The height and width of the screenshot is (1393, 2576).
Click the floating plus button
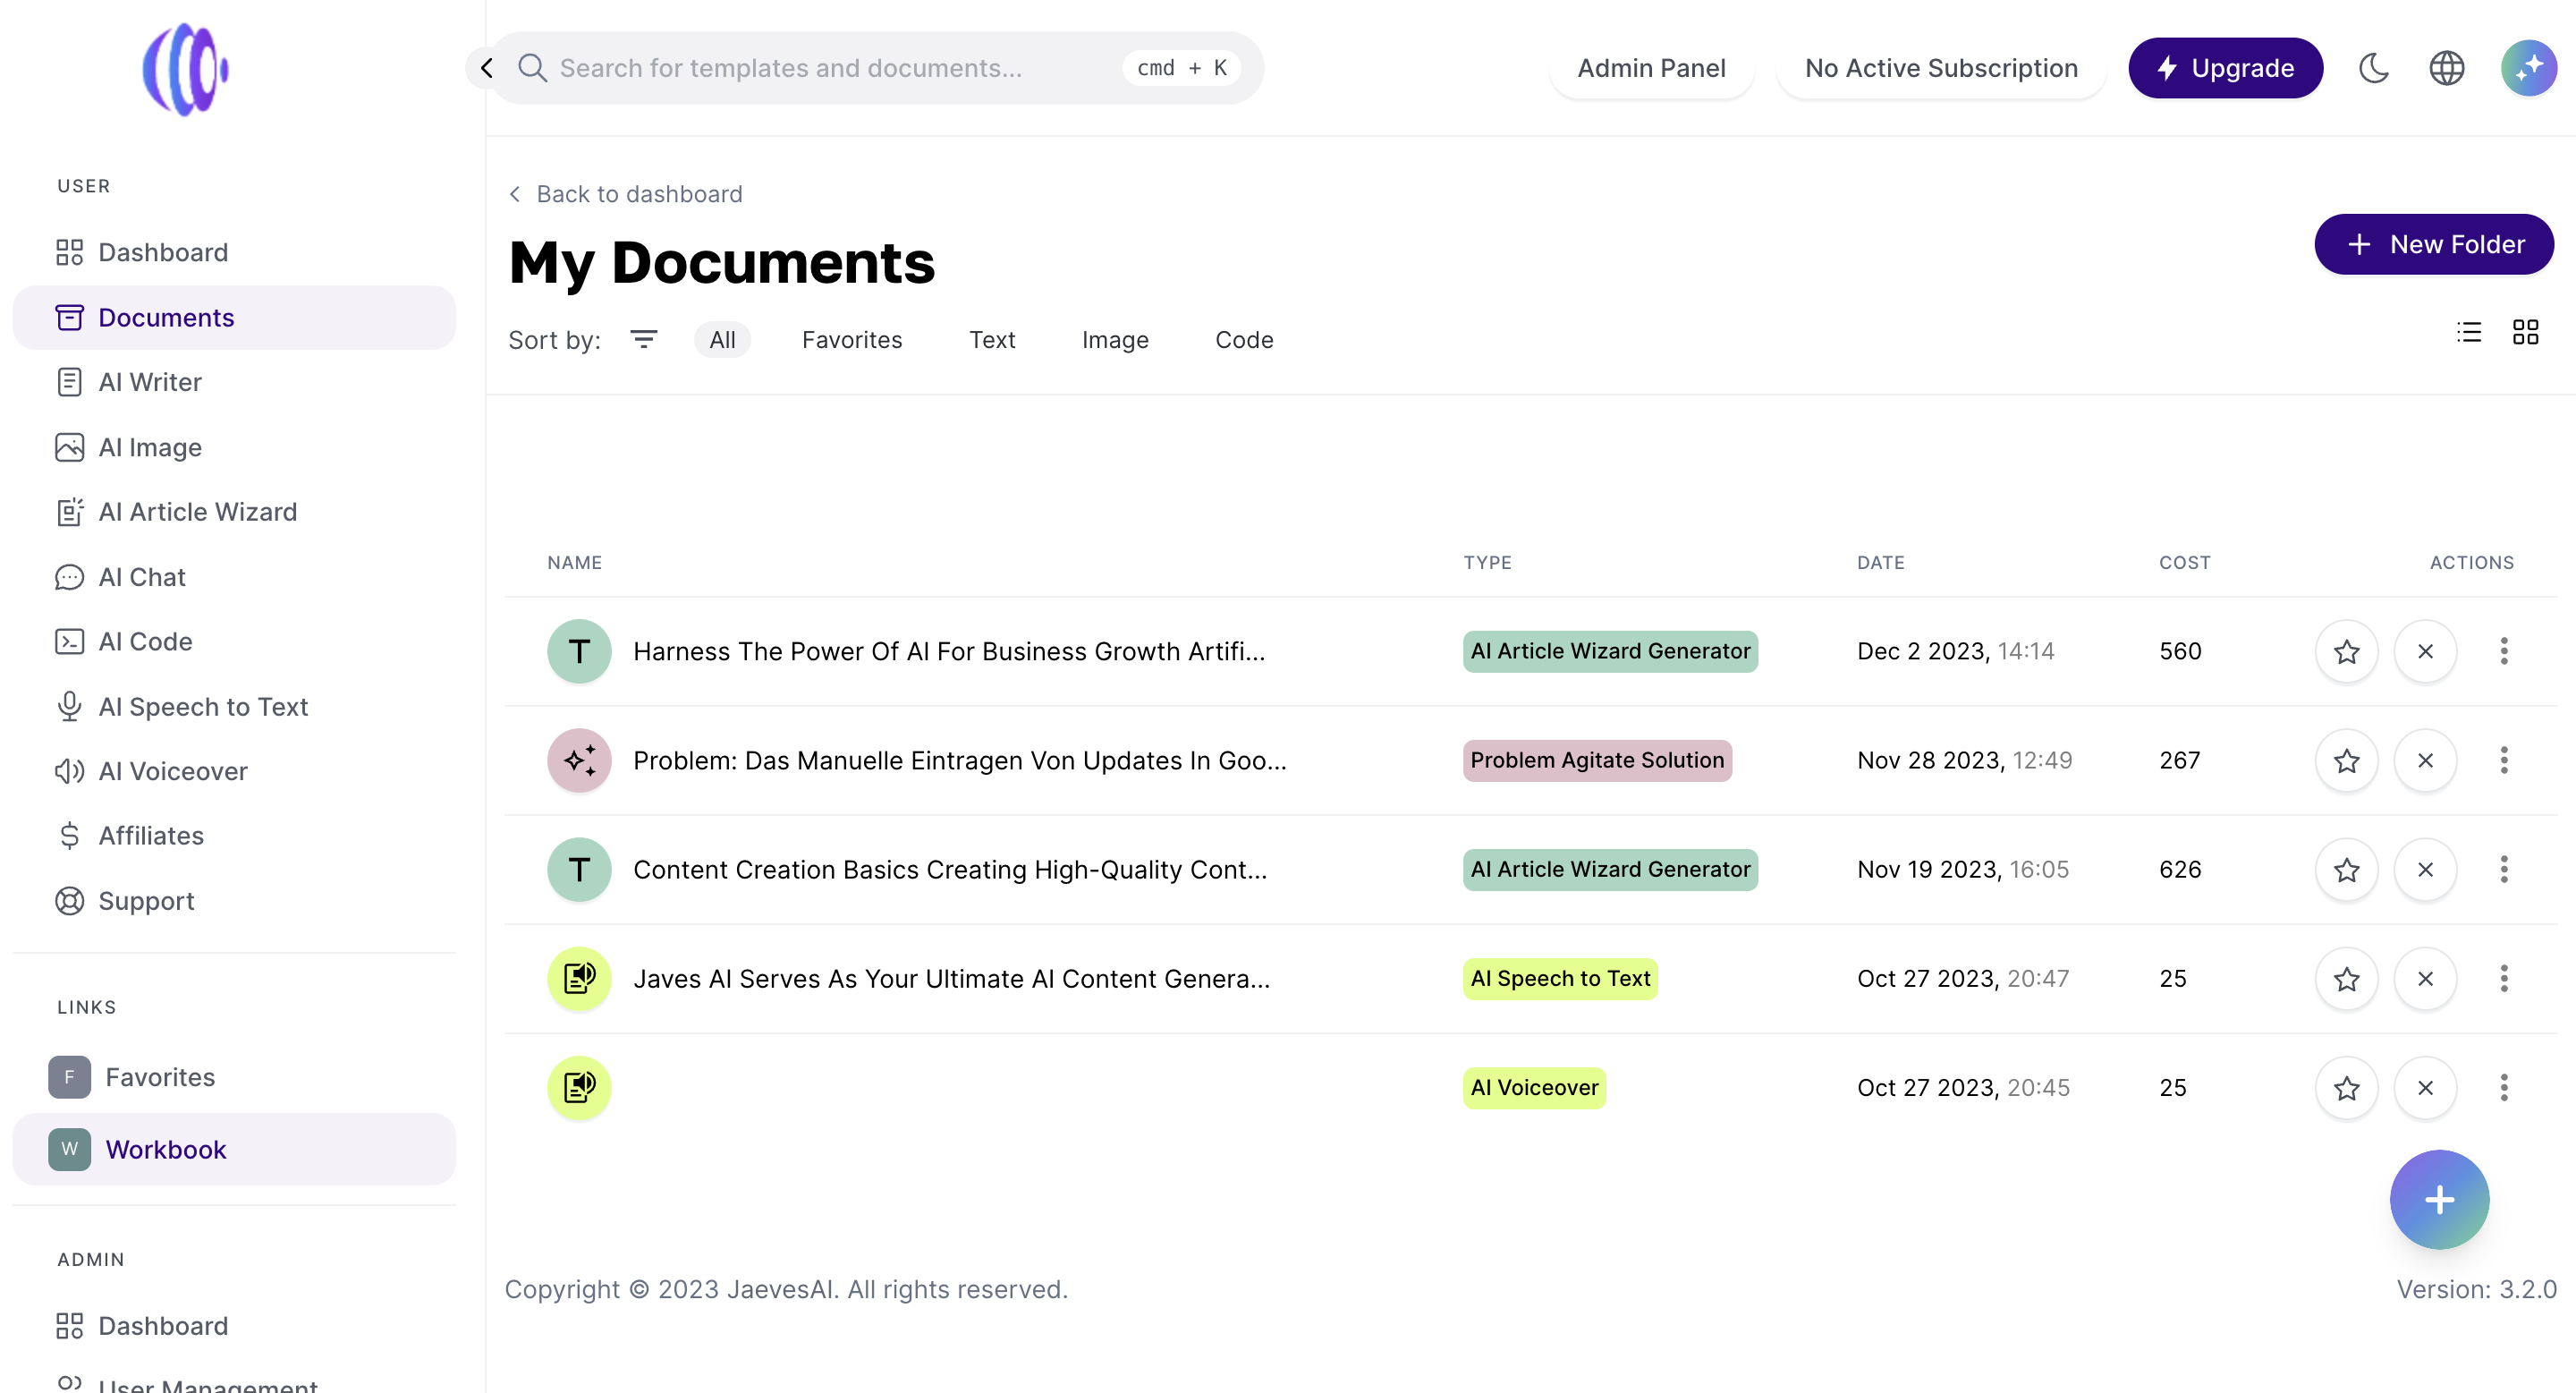pyautogui.click(x=2439, y=1199)
